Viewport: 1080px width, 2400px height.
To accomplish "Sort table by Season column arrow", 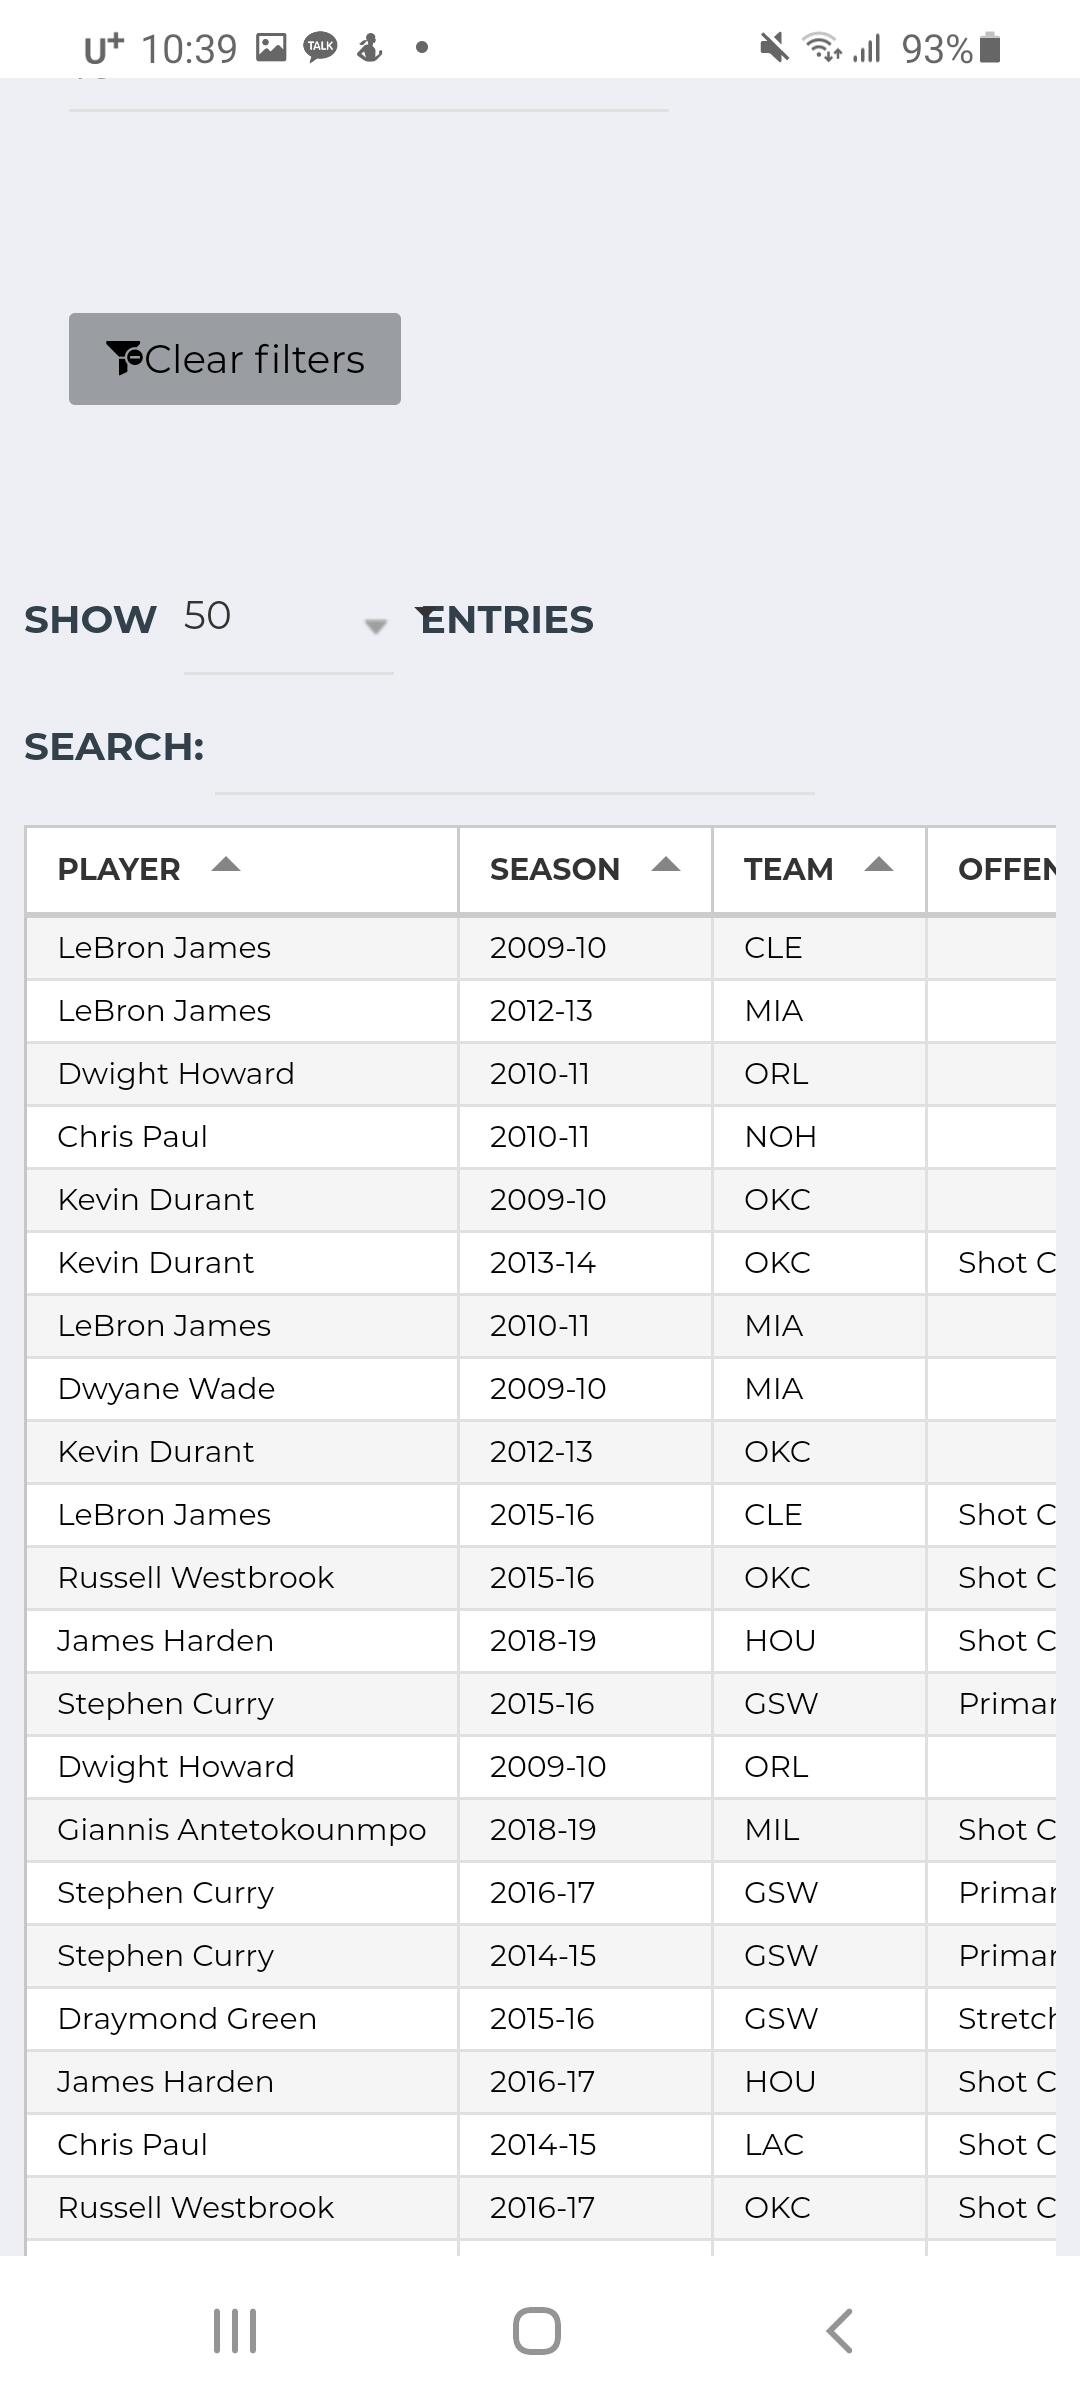I will [x=665, y=866].
